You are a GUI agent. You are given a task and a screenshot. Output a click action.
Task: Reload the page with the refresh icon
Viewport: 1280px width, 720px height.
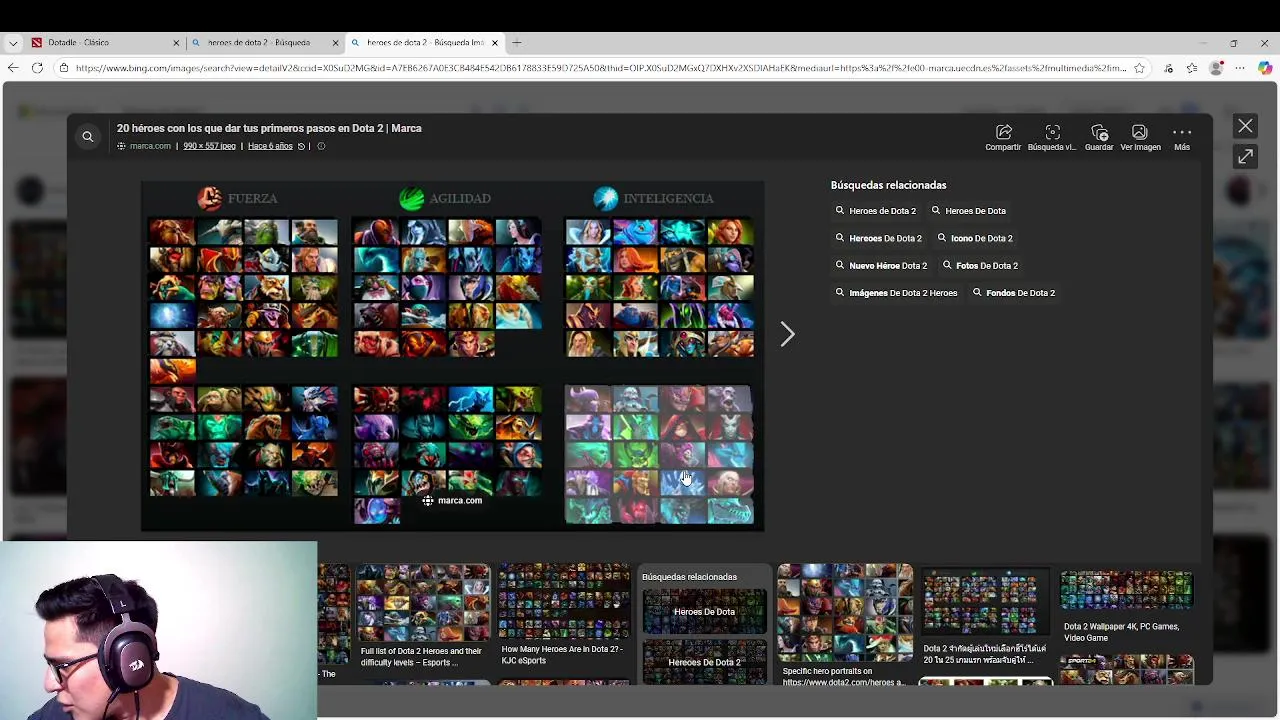point(37,68)
